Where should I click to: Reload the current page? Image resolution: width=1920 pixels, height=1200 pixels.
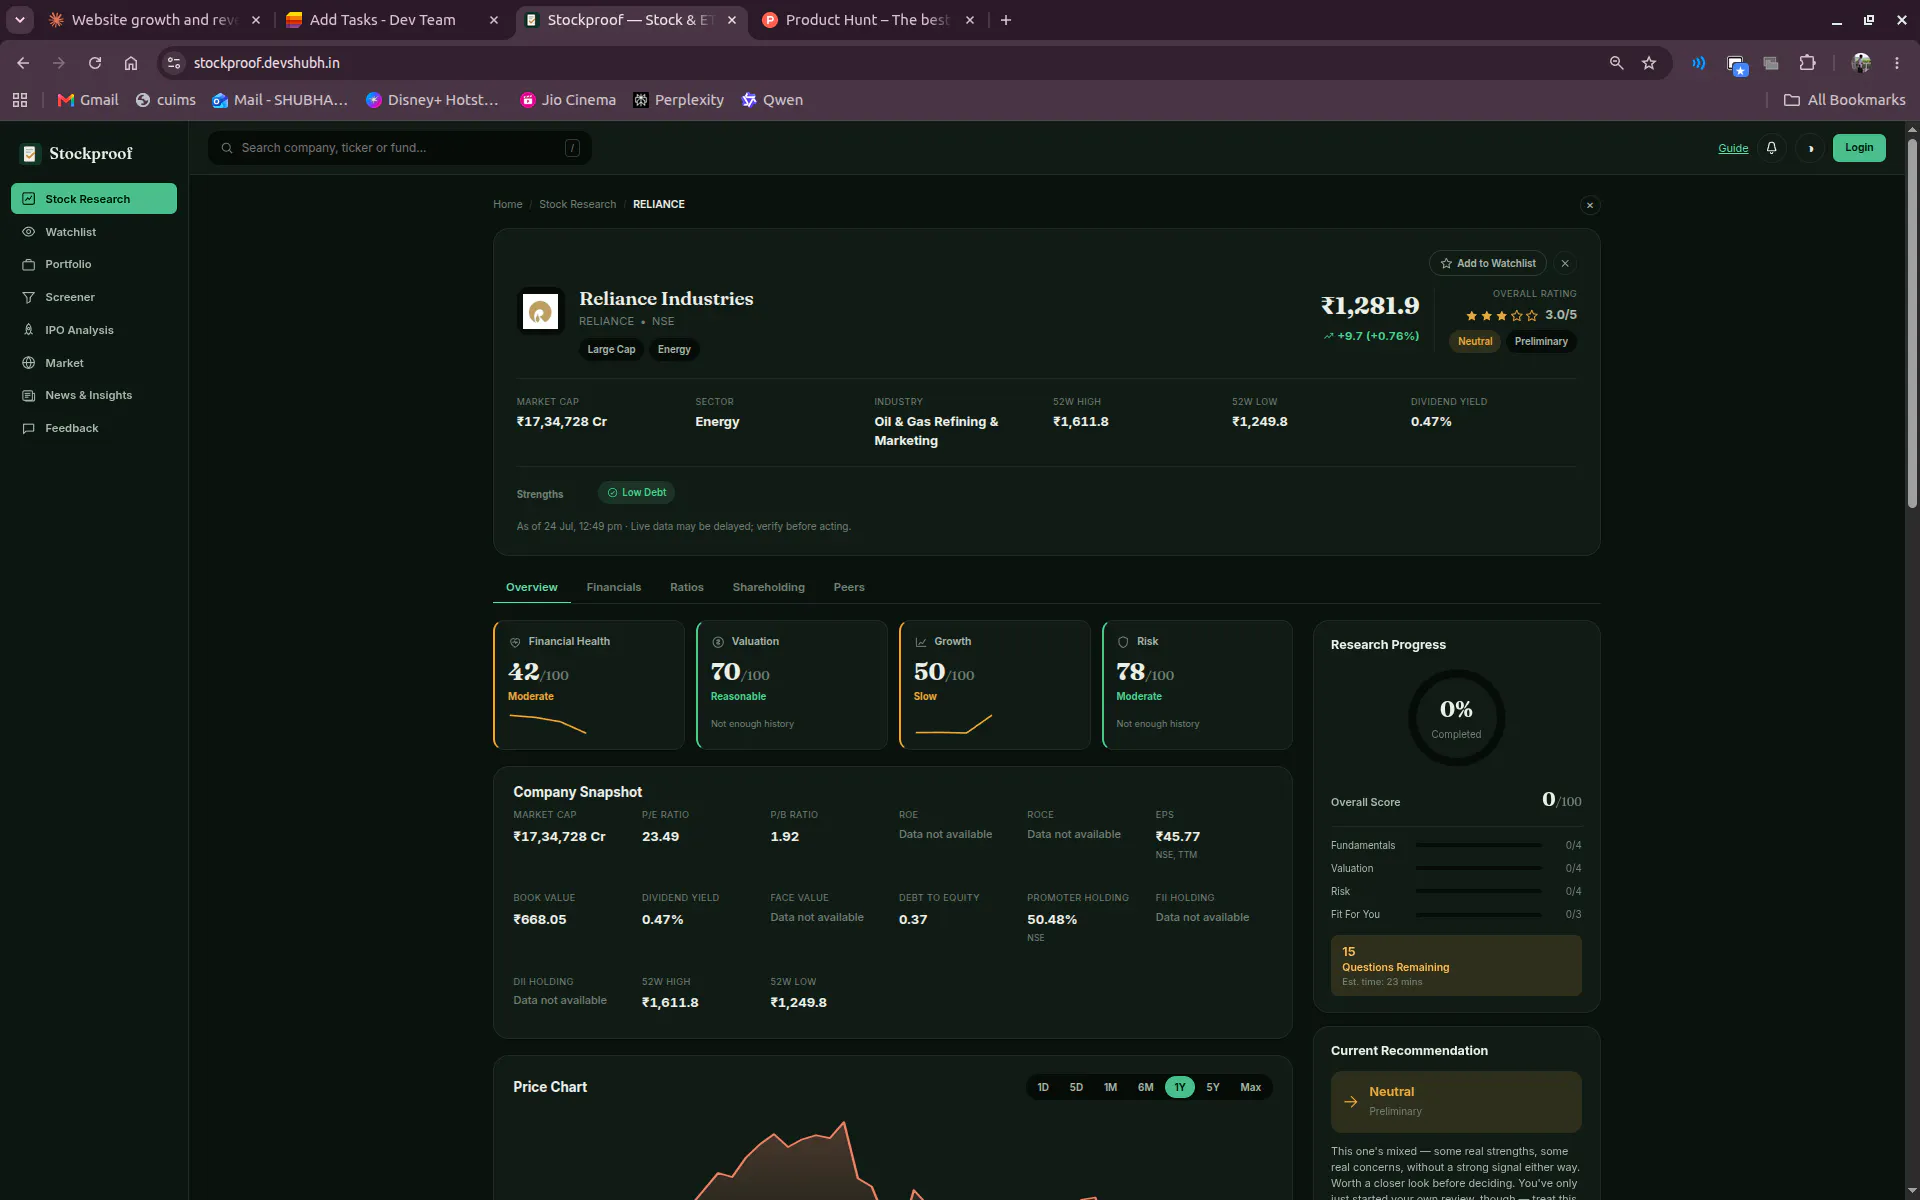[x=95, y=63]
